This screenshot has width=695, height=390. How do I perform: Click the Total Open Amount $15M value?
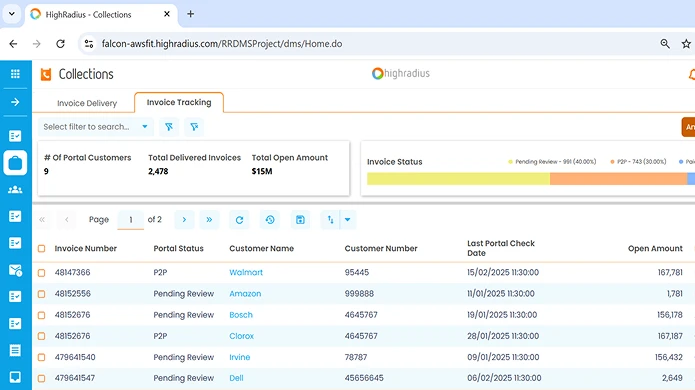[262, 171]
